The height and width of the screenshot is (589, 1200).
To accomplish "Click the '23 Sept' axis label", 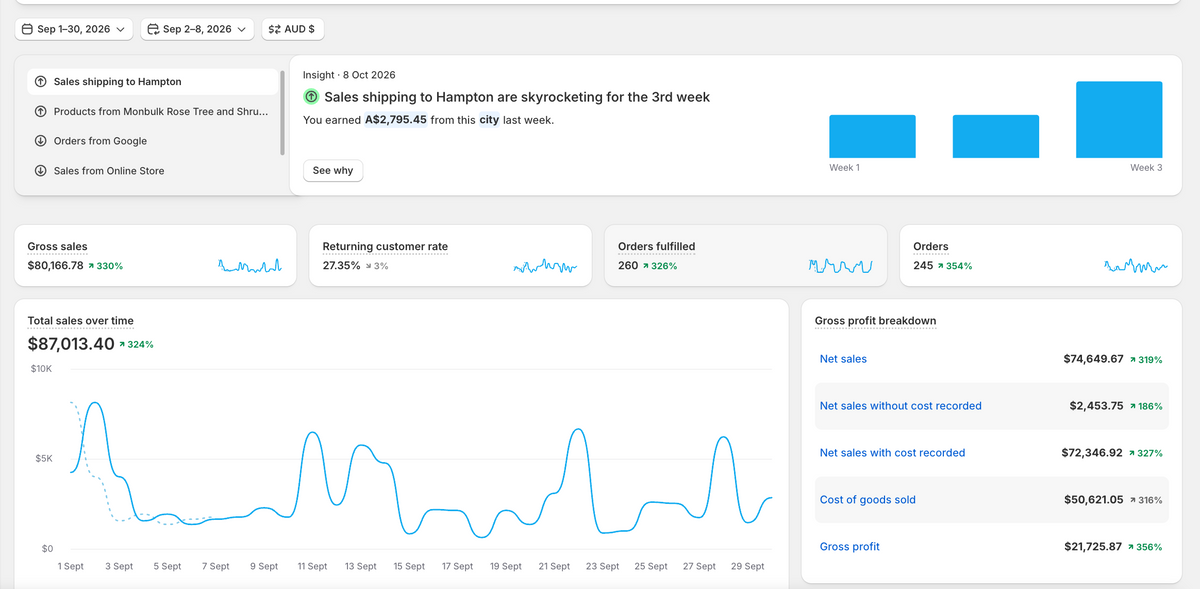I will click(x=602, y=566).
